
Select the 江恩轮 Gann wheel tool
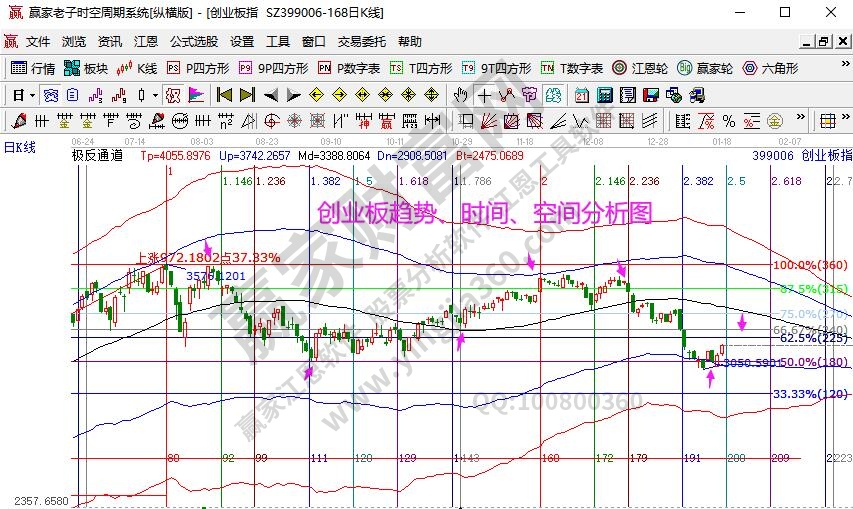[x=640, y=69]
